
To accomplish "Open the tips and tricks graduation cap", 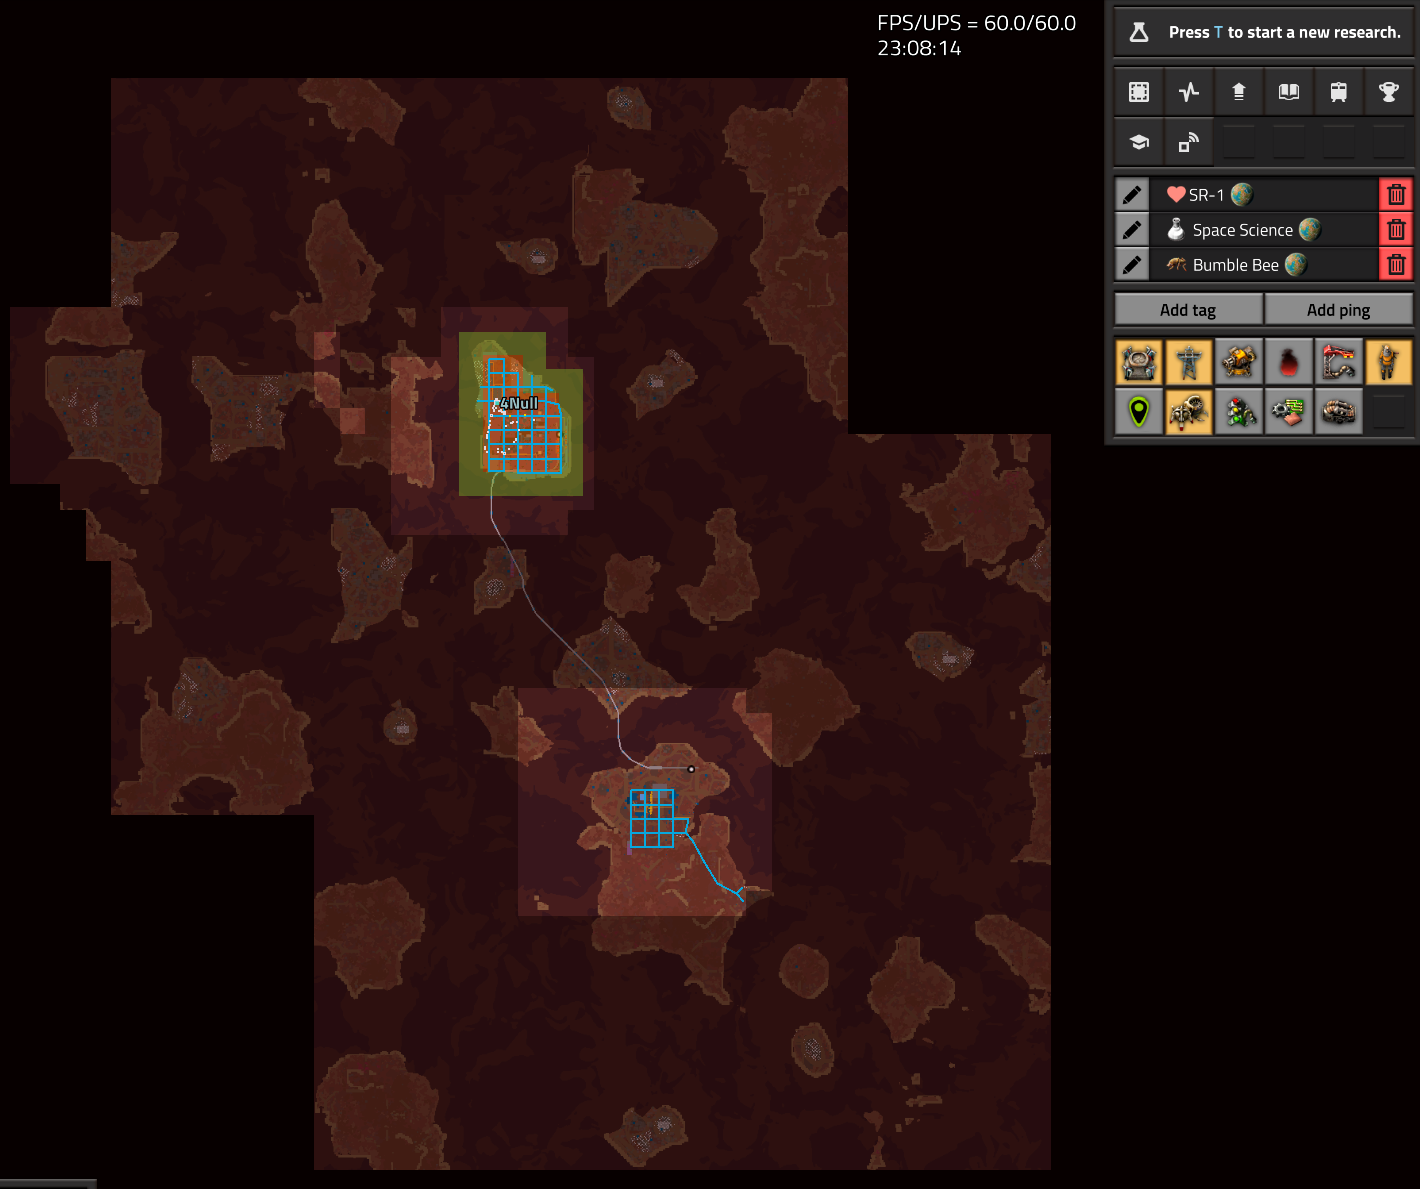I will coord(1139,142).
